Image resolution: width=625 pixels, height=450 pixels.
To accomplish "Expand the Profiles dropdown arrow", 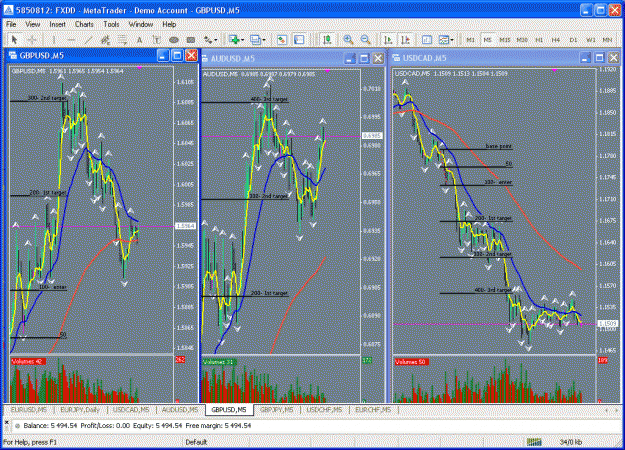I will click(263, 40).
